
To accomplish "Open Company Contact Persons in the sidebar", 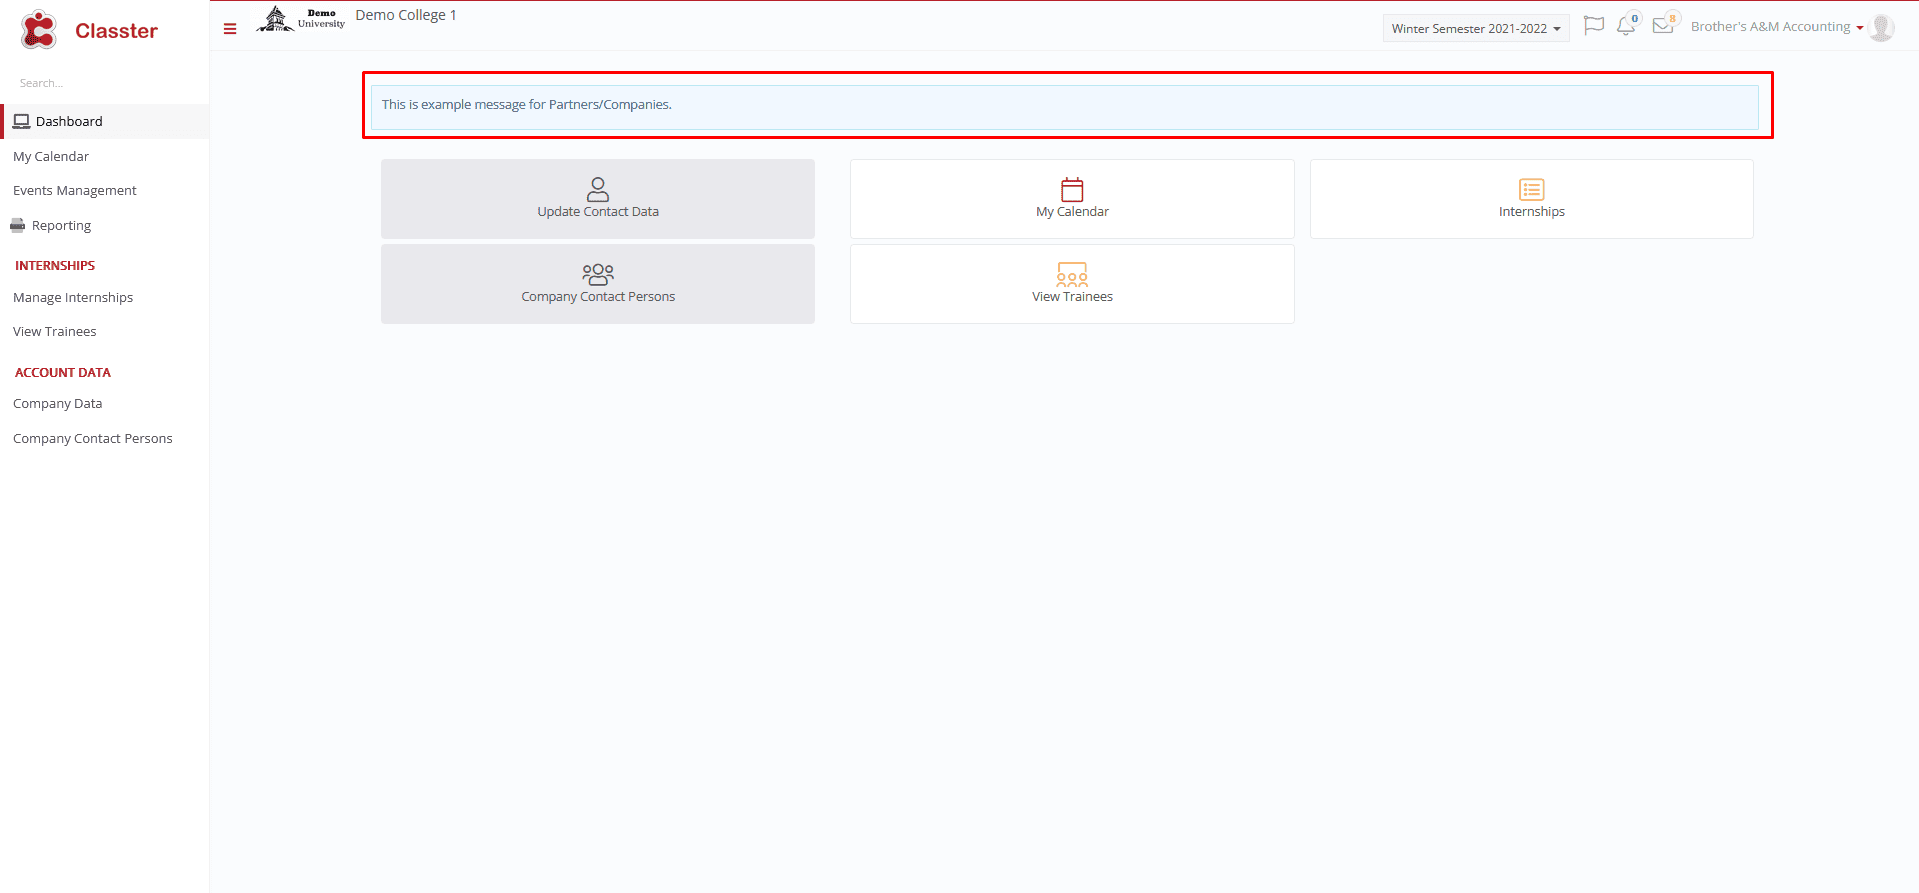I will pos(93,438).
